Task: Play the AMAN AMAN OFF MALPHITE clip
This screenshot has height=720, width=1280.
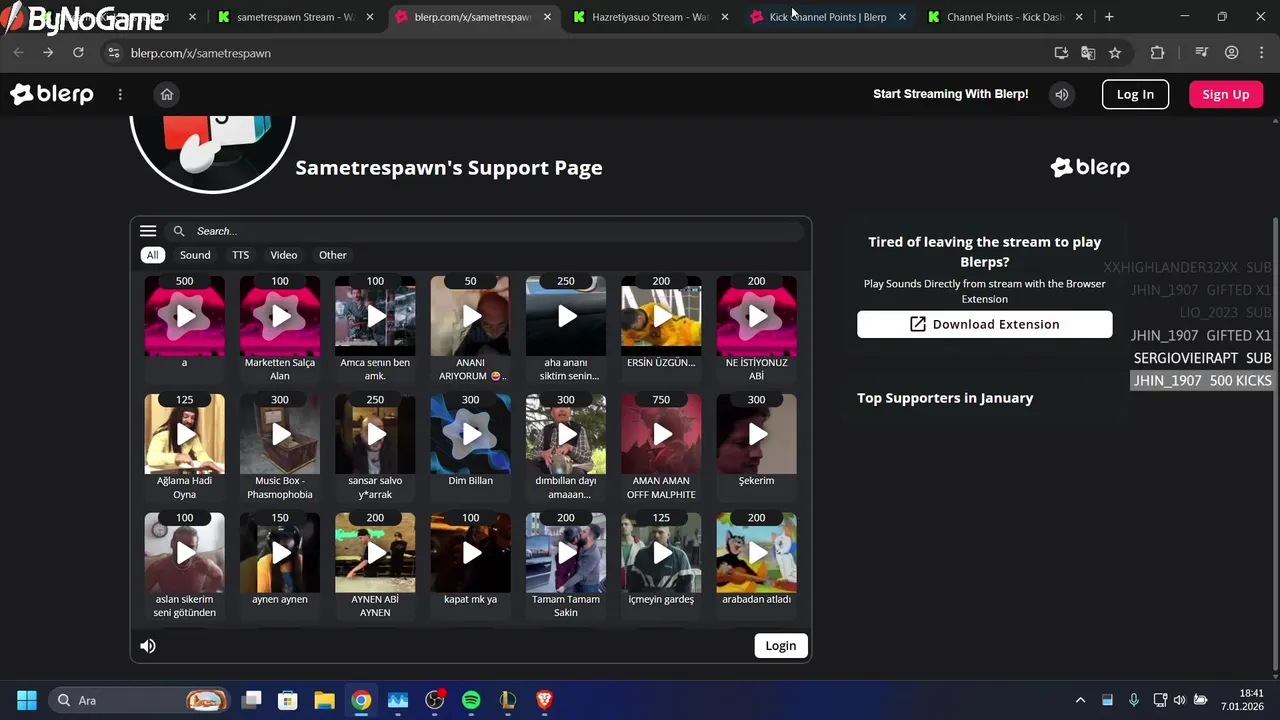Action: pyautogui.click(x=661, y=434)
